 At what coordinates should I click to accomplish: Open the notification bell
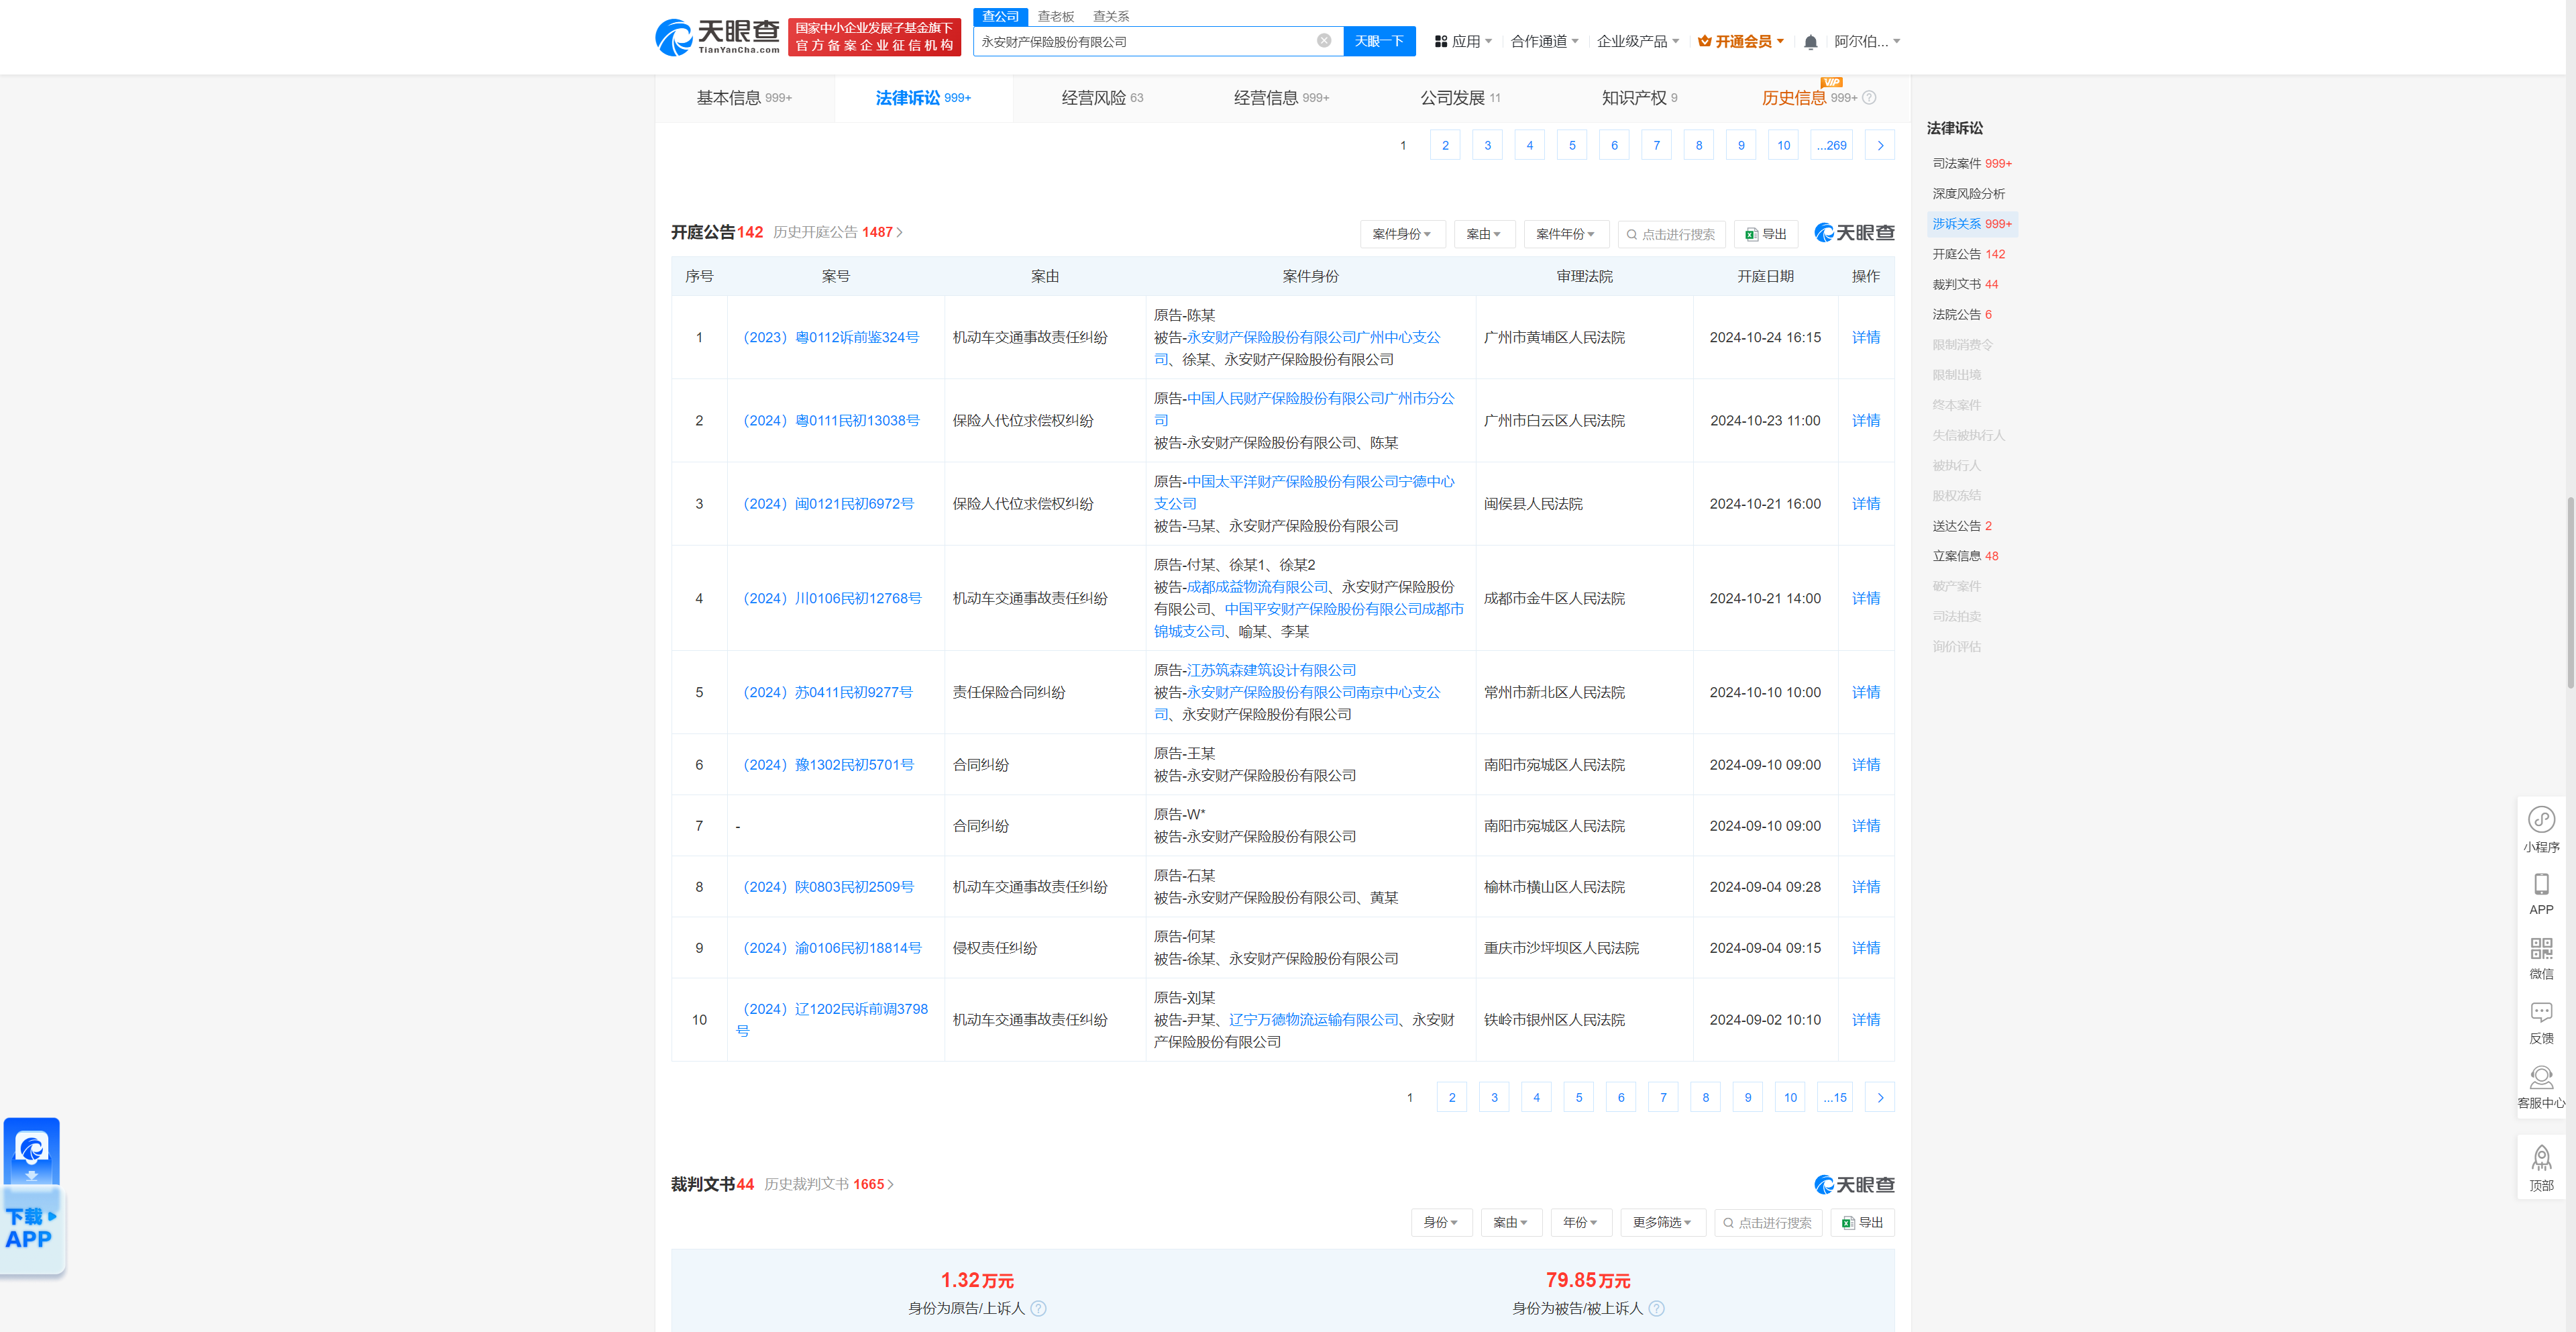[1810, 42]
